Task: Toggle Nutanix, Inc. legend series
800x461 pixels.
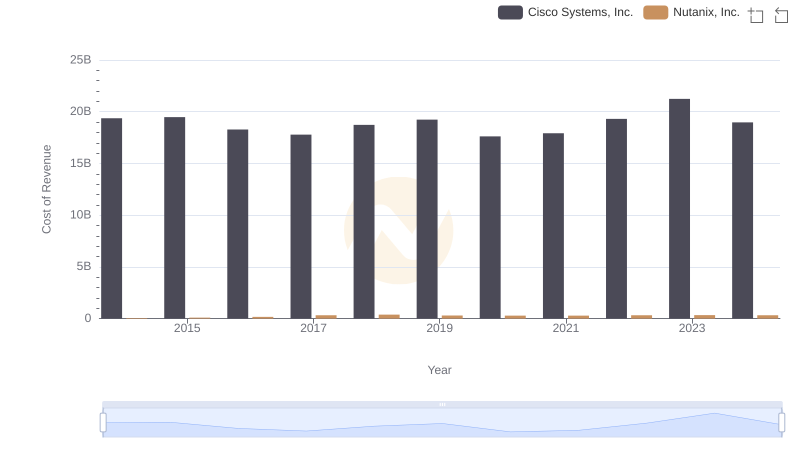Action: [691, 12]
